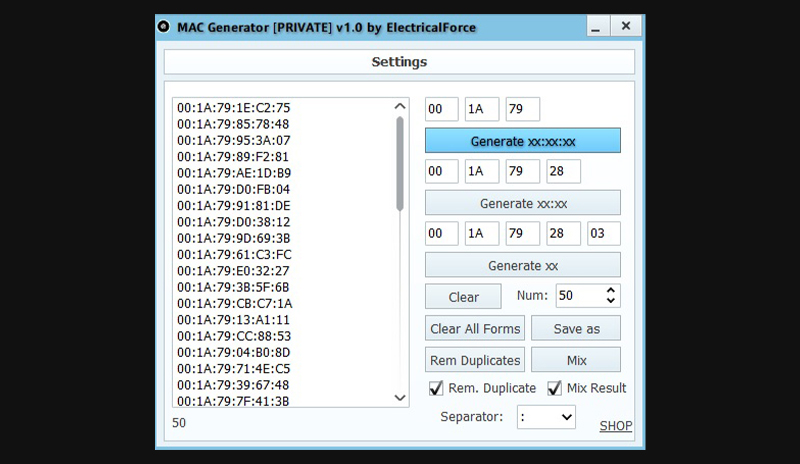Click the Rem Duplicates button

tap(475, 360)
